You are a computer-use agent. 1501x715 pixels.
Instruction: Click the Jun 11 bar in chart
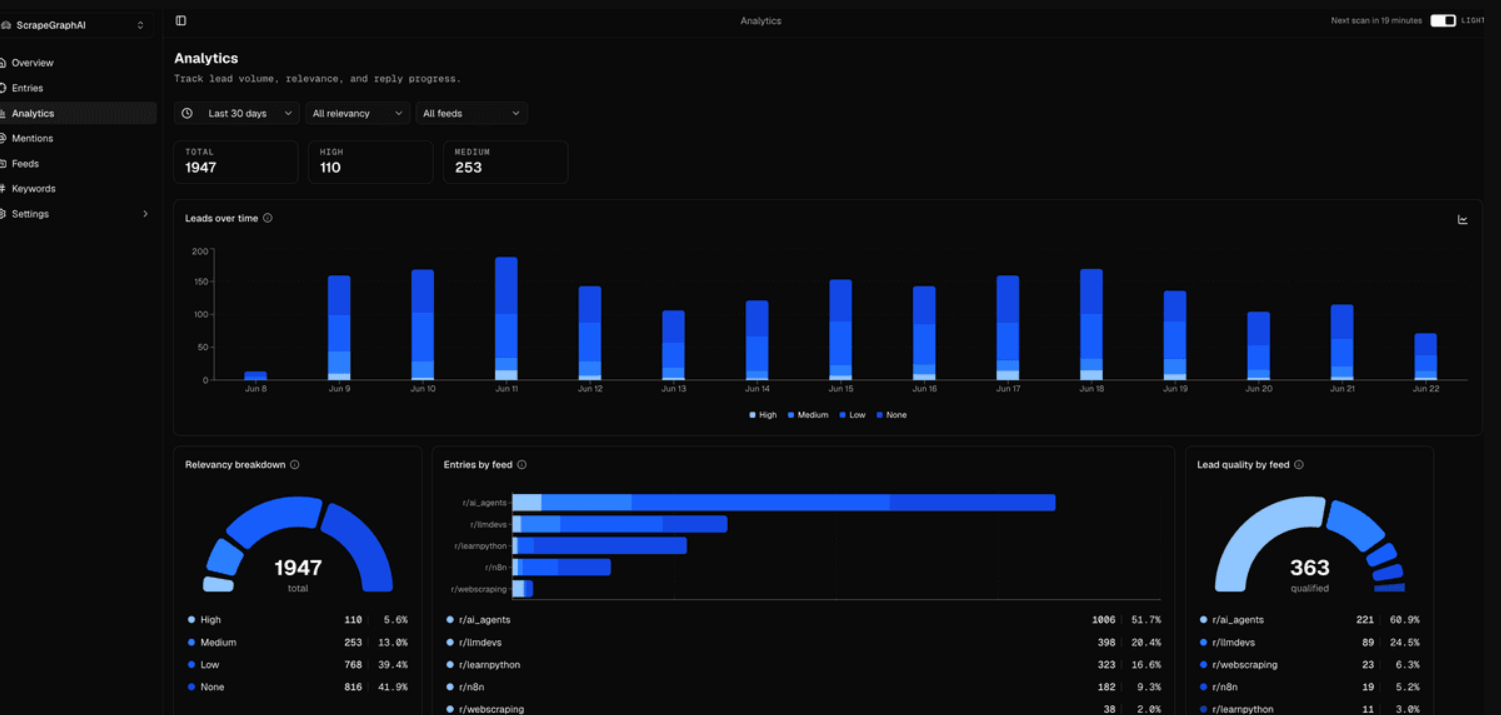pyautogui.click(x=506, y=319)
